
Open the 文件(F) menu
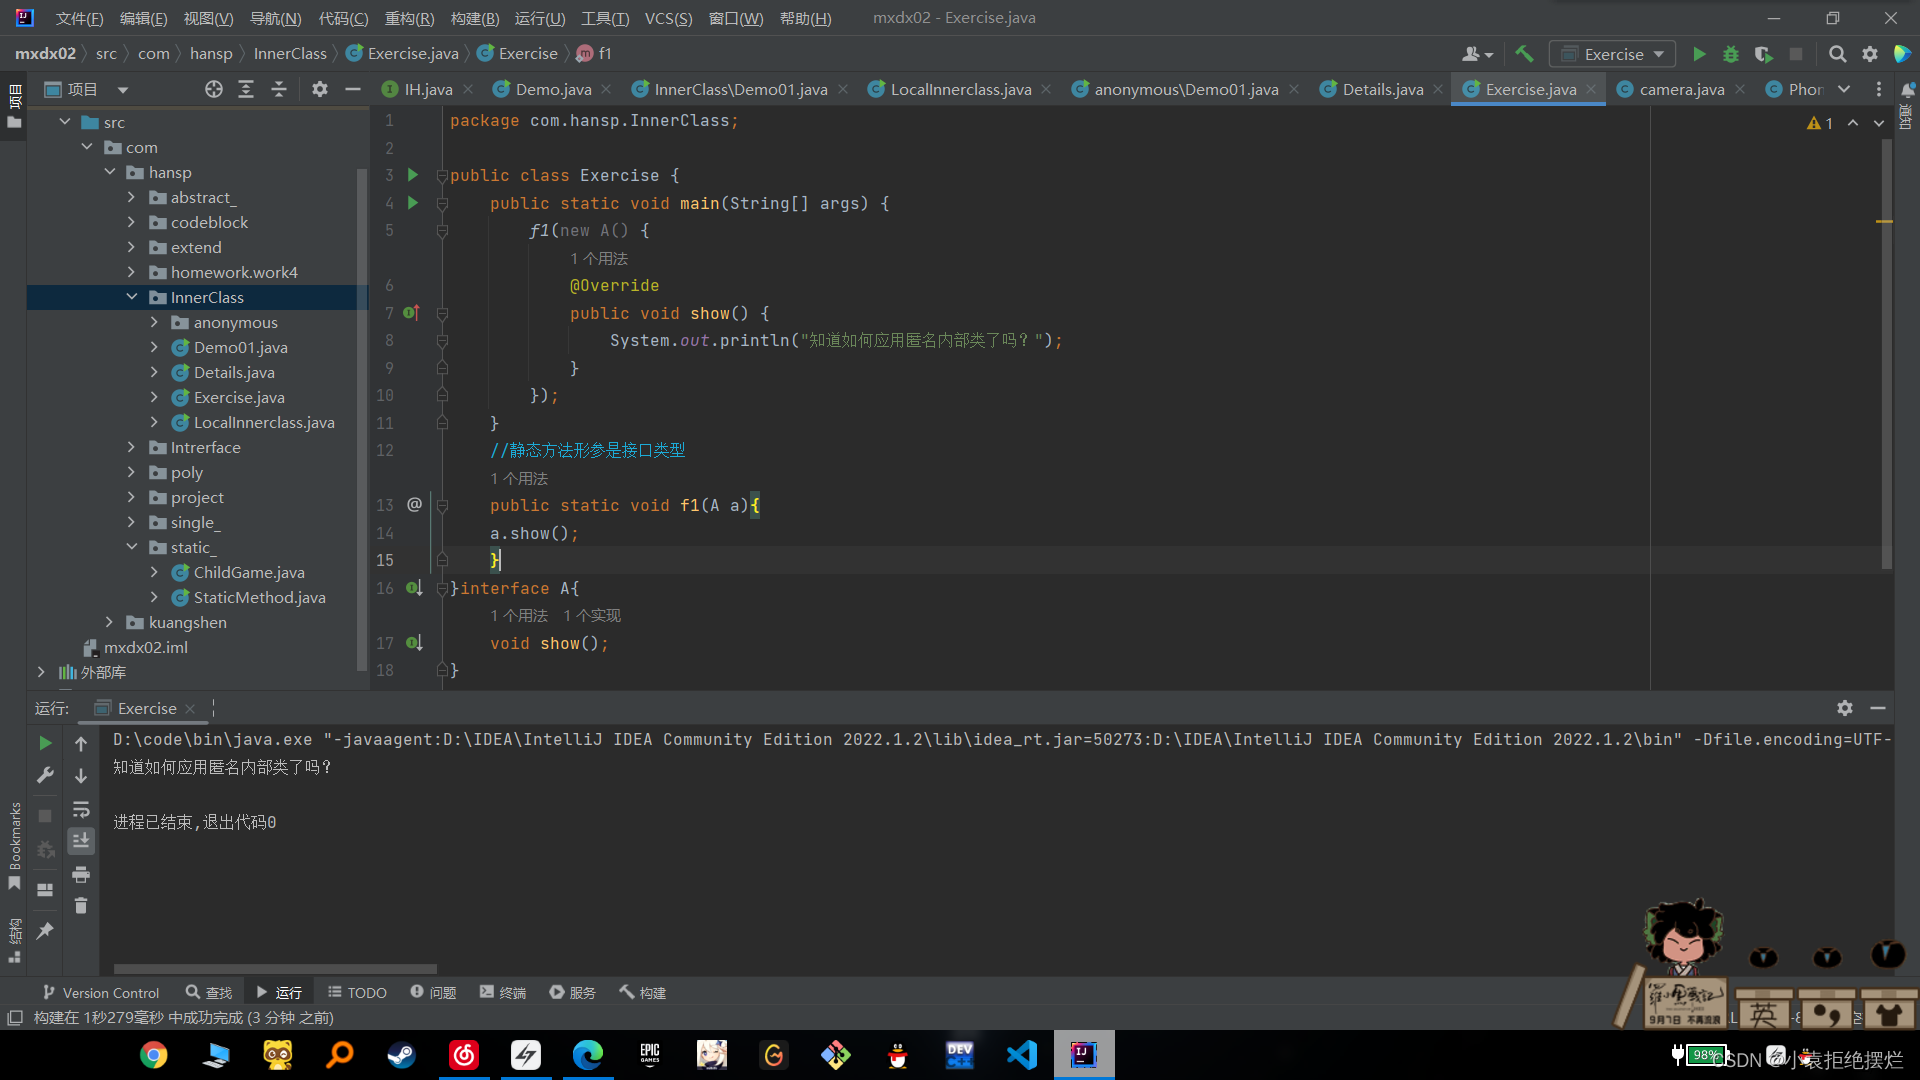[x=79, y=18]
